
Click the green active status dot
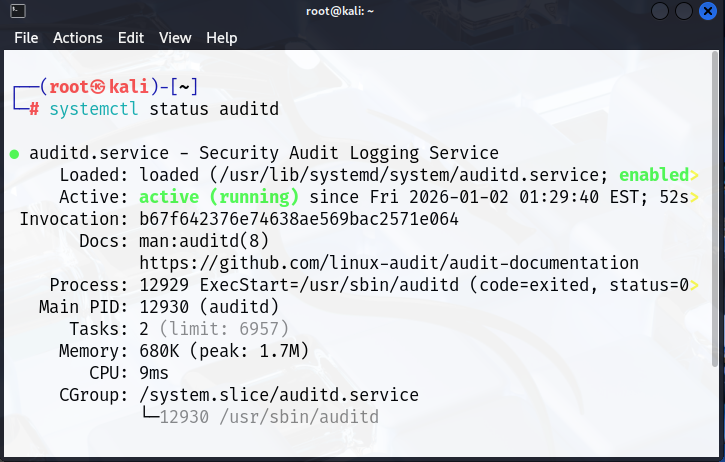point(14,154)
